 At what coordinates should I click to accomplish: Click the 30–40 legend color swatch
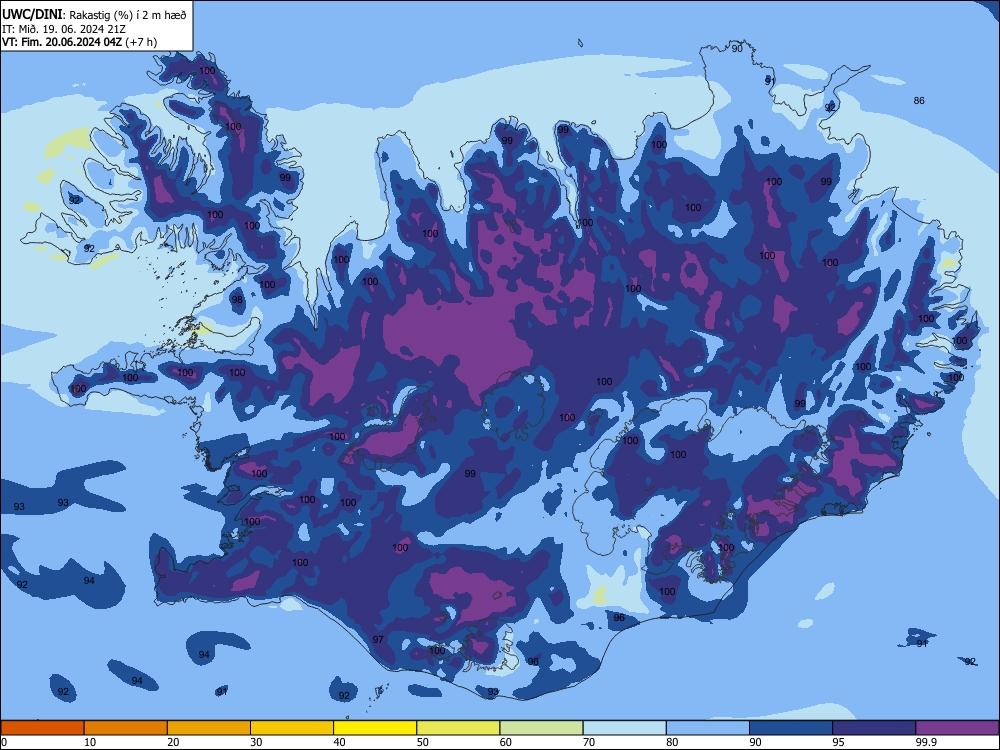click(292, 728)
